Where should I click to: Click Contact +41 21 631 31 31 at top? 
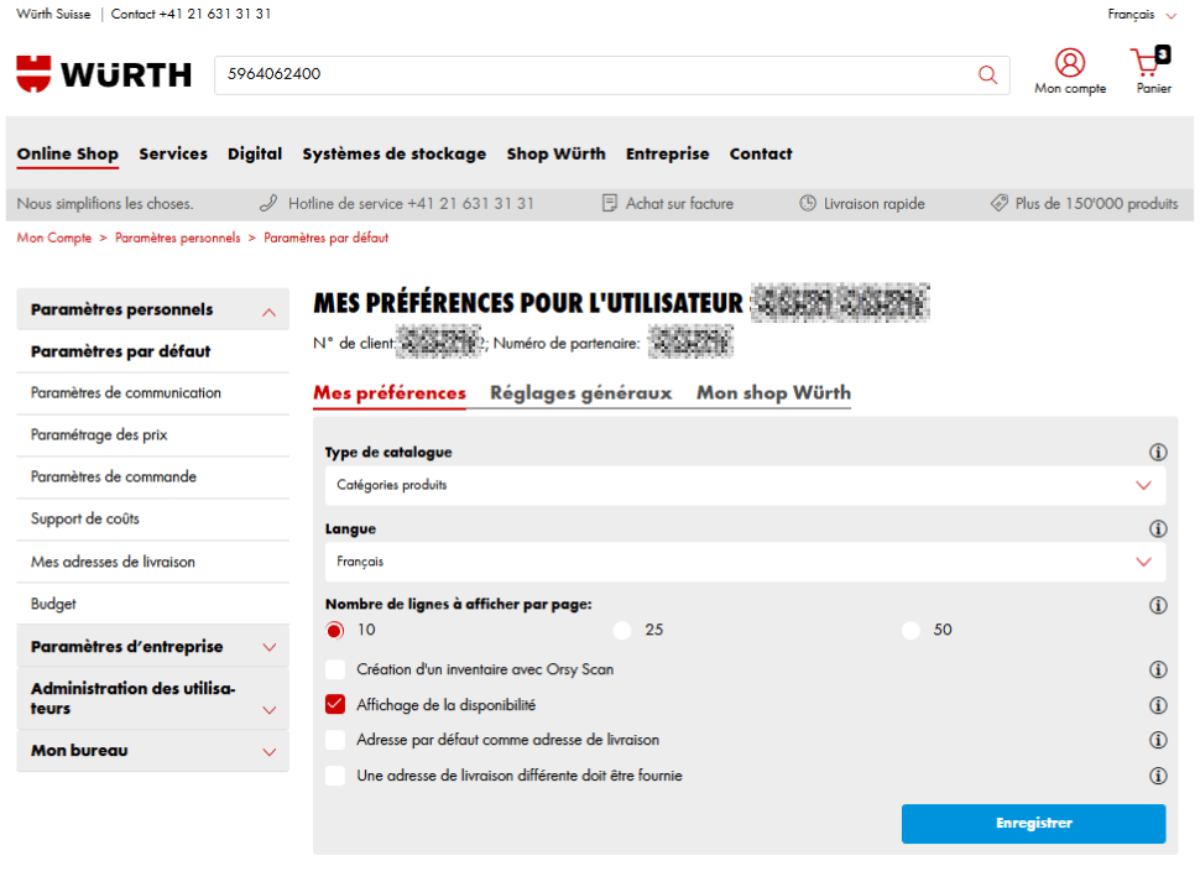point(191,14)
